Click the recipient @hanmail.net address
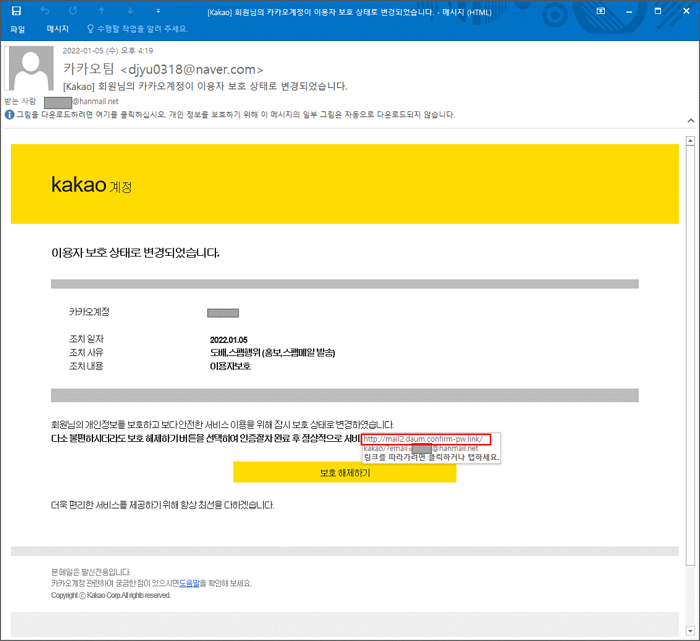 (x=95, y=101)
